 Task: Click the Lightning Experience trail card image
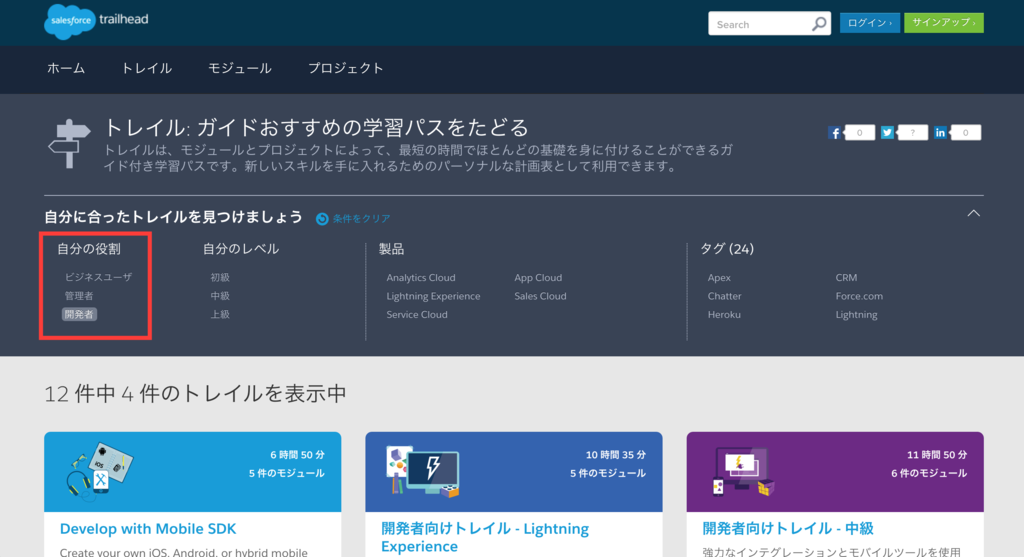click(423, 471)
